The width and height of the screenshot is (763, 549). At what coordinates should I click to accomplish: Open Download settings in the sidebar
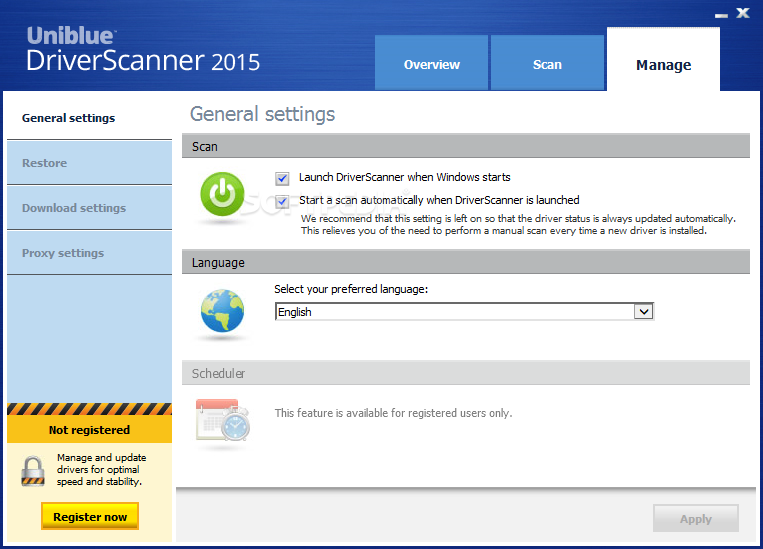click(90, 208)
